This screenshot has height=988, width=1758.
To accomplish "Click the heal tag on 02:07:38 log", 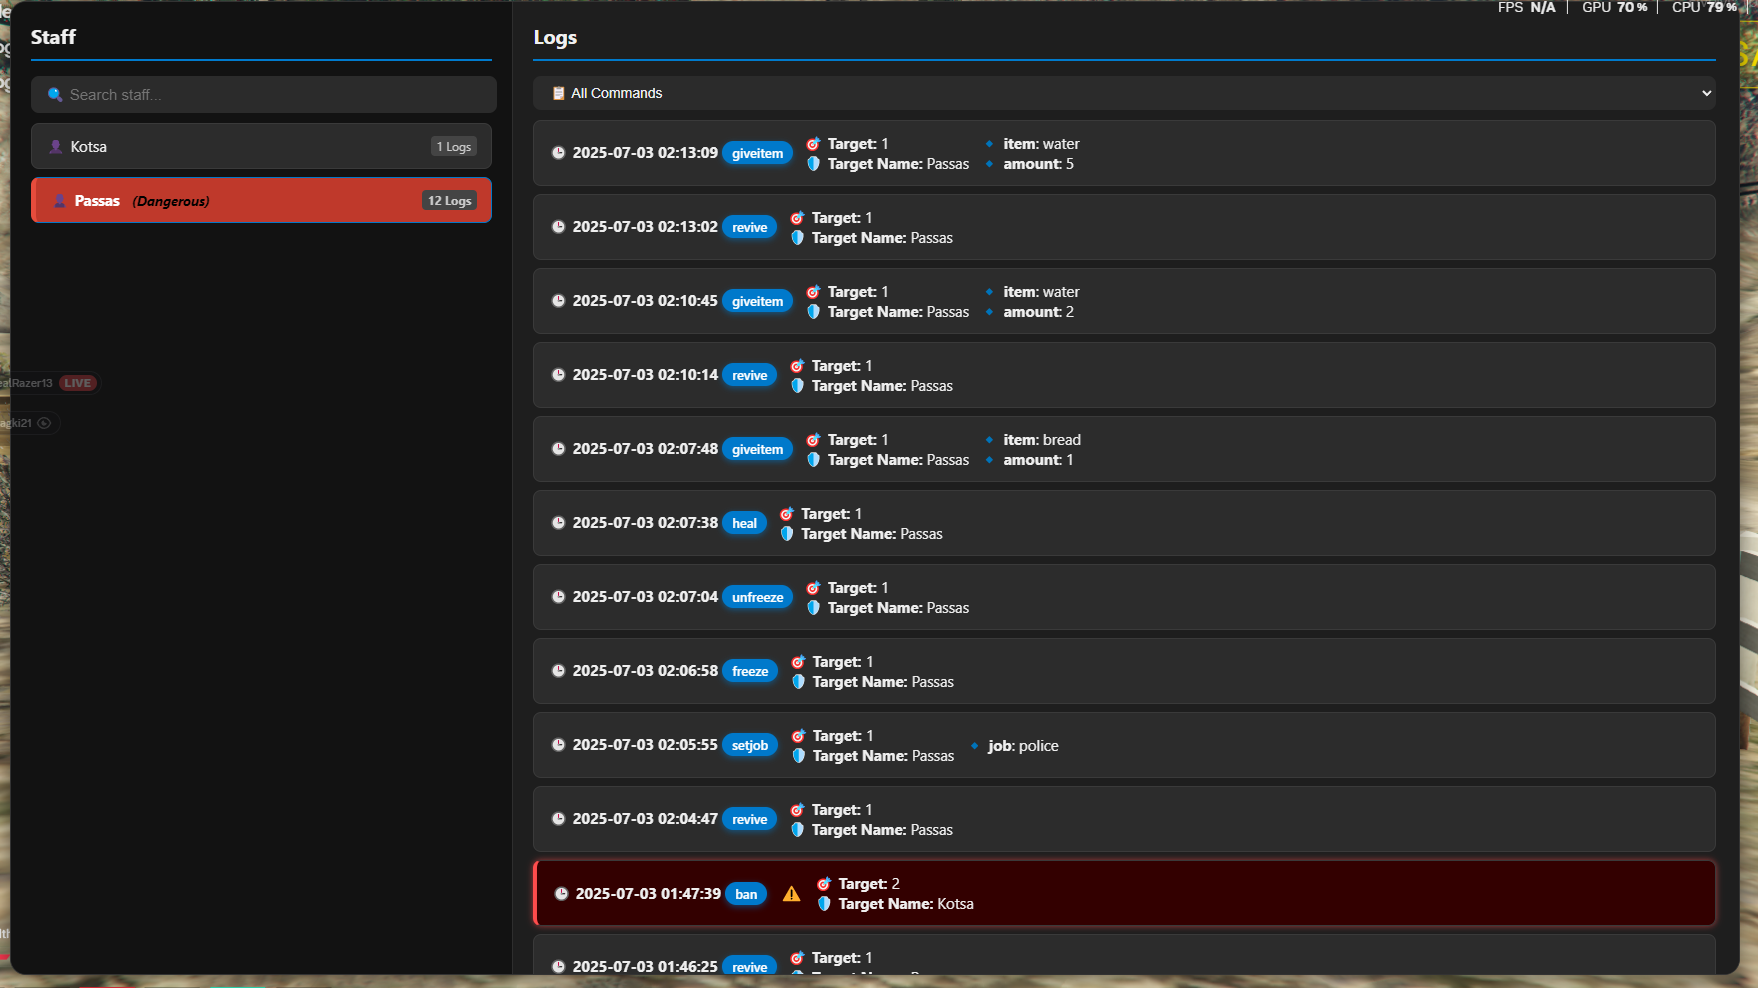I will (x=745, y=523).
